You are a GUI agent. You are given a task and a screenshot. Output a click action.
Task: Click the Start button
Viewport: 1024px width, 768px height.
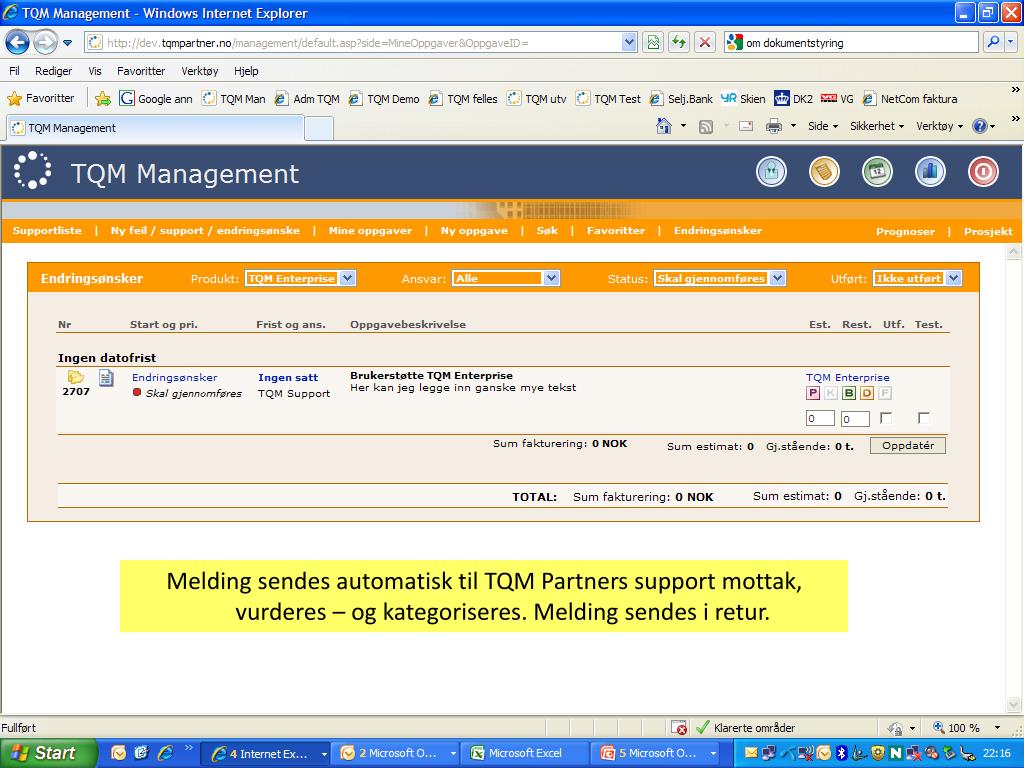point(48,753)
